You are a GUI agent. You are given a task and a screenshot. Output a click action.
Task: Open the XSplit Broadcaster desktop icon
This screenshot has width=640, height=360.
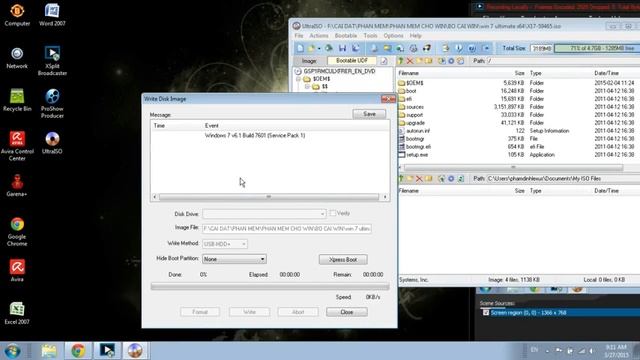coord(52,61)
